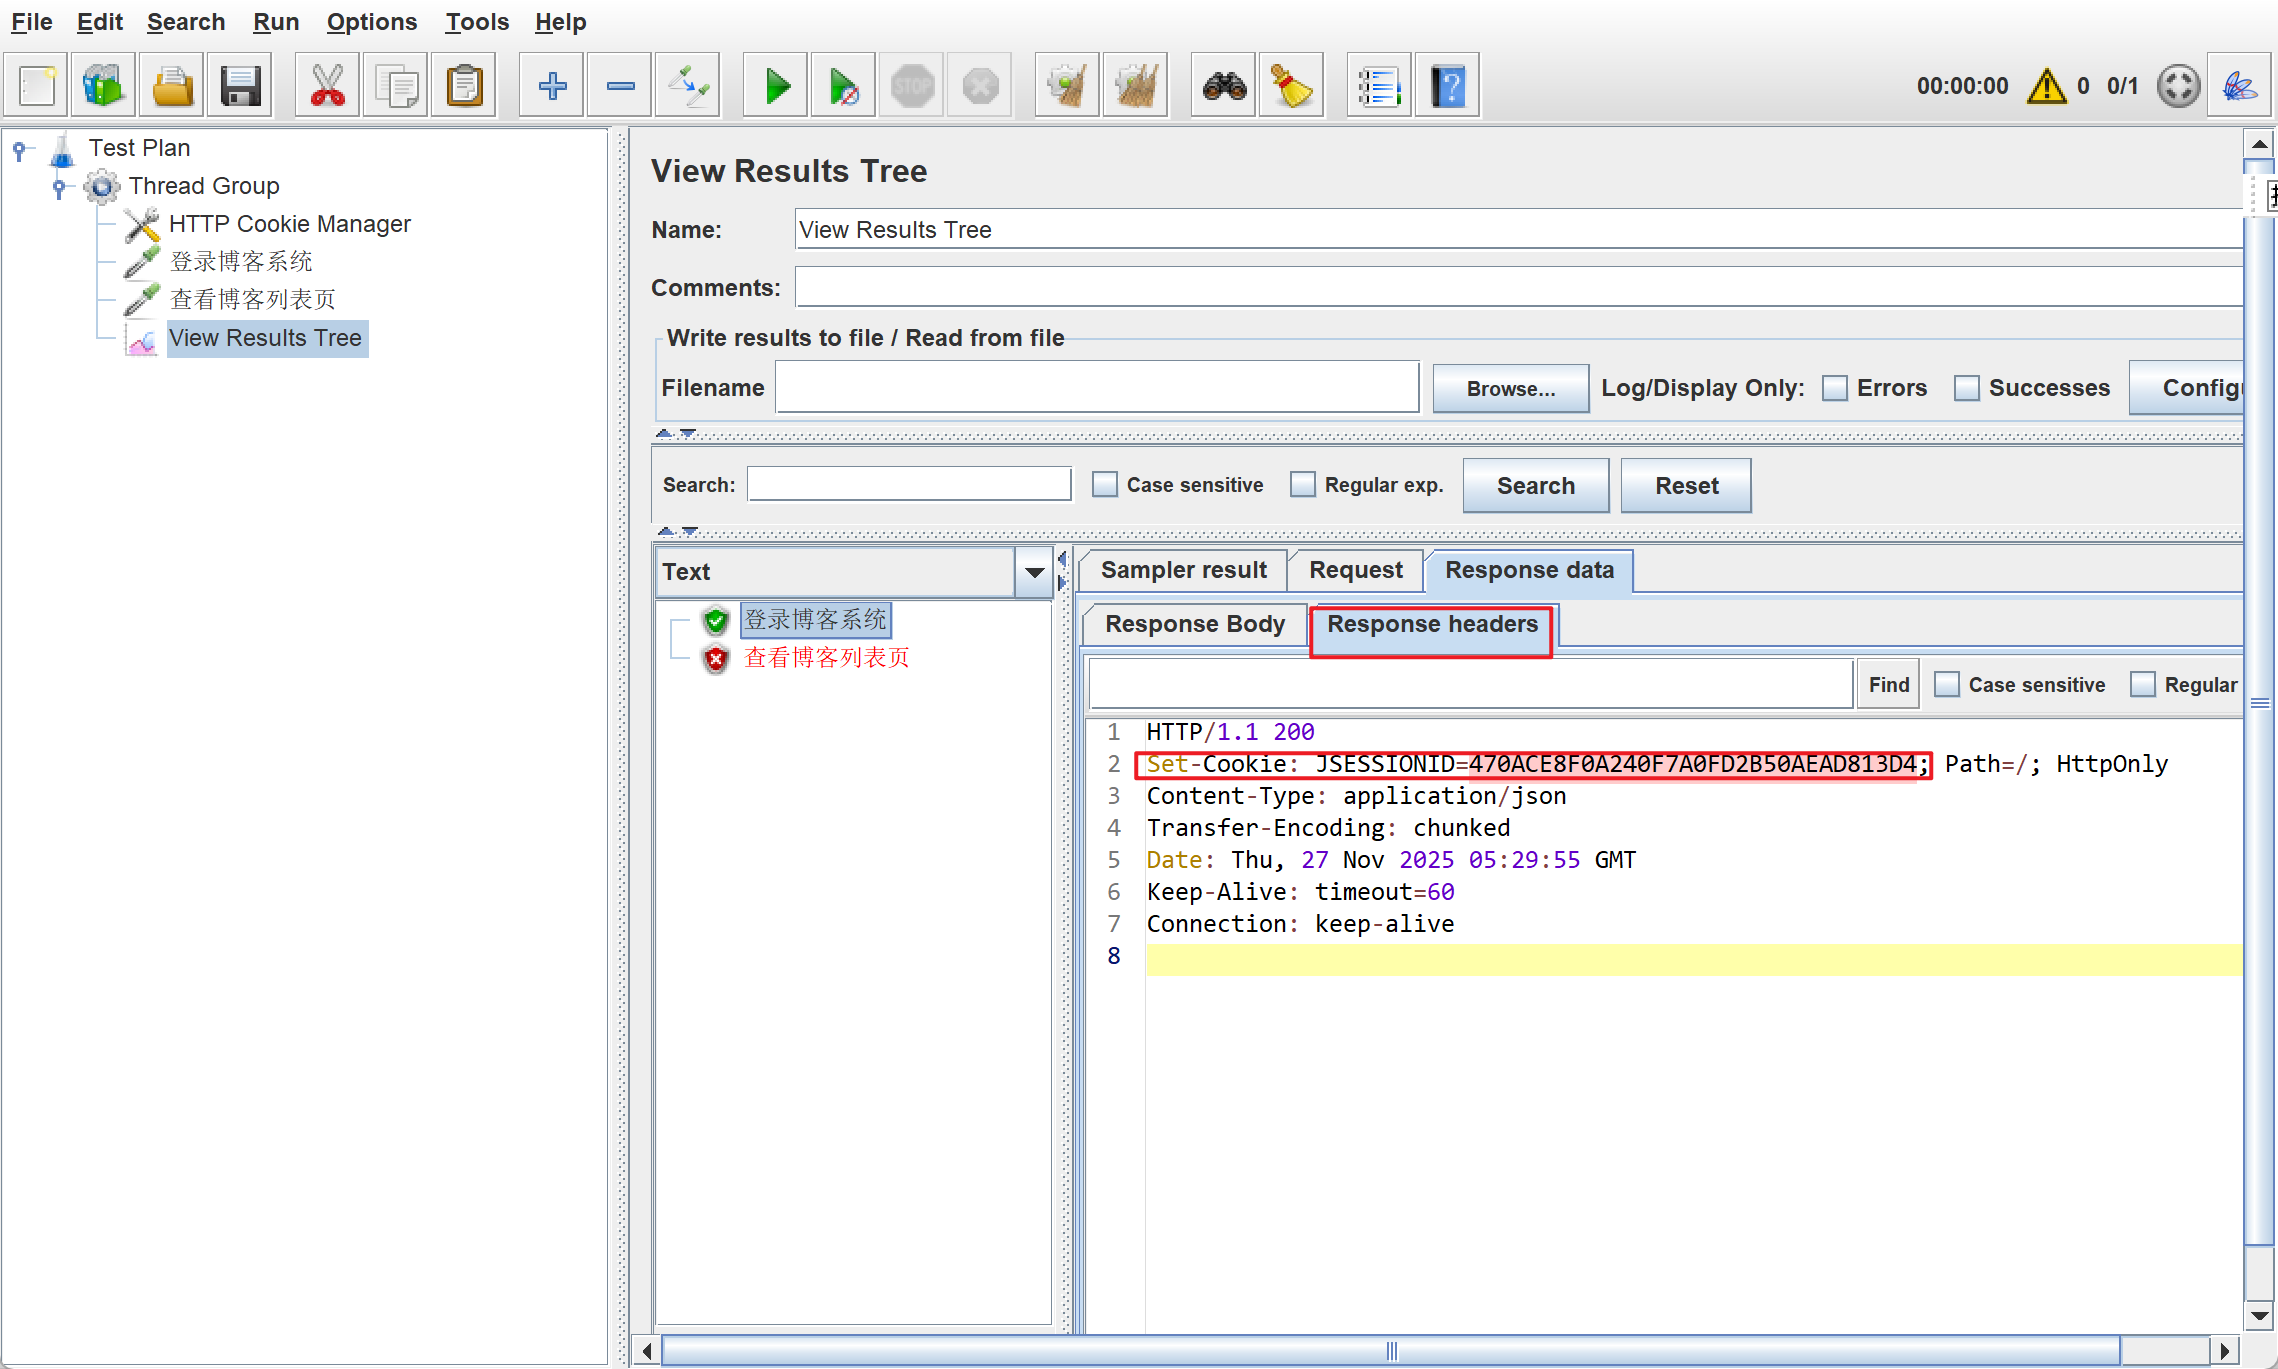Collapse the Thread Group tree node
This screenshot has width=2278, height=1369.
pos(59,186)
